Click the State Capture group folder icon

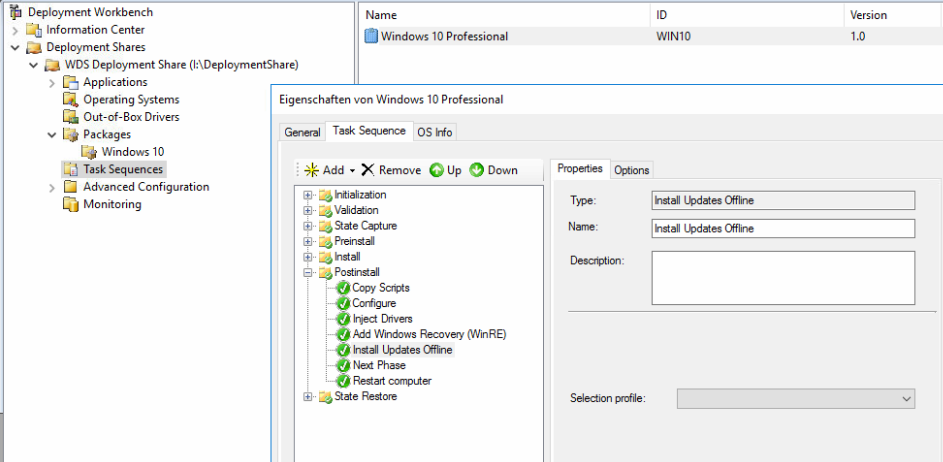(x=325, y=226)
